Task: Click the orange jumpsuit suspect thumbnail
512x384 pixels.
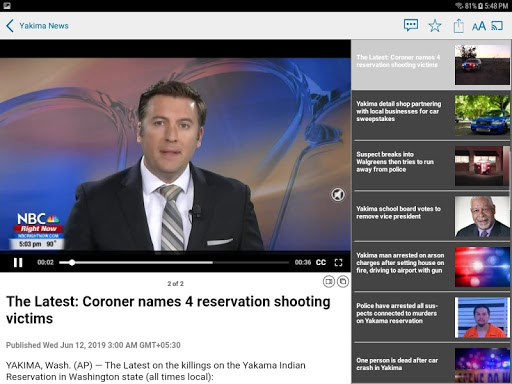Action: 482,317
